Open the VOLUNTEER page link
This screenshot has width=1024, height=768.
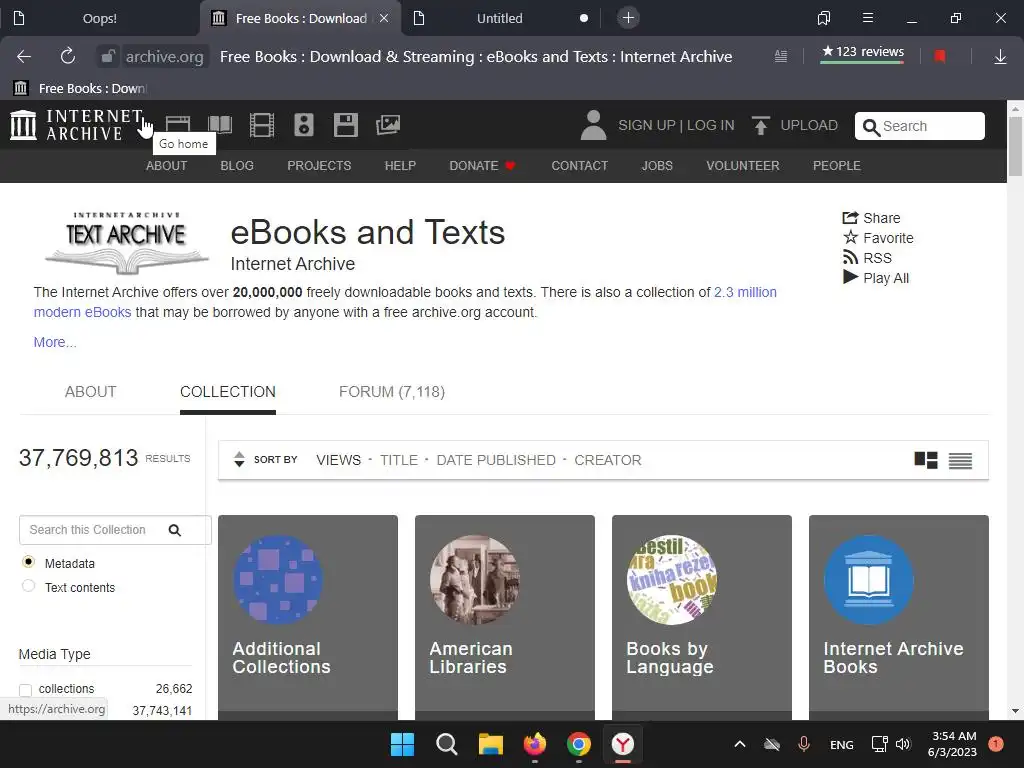click(x=743, y=166)
